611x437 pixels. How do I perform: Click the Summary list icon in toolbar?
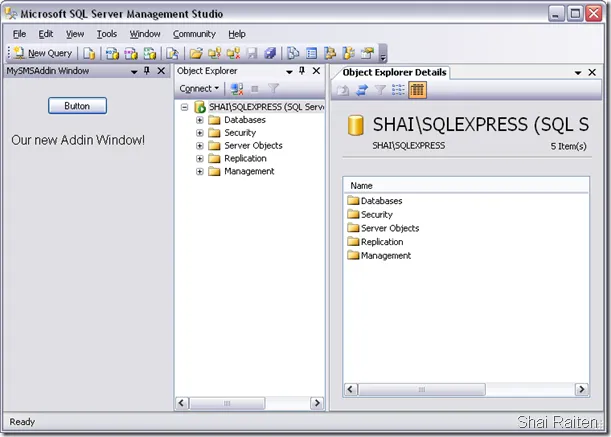coord(311,53)
